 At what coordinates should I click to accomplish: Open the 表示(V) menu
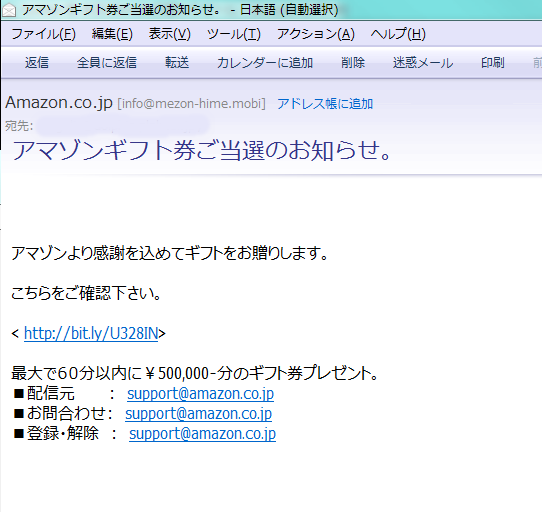pyautogui.click(x=170, y=34)
